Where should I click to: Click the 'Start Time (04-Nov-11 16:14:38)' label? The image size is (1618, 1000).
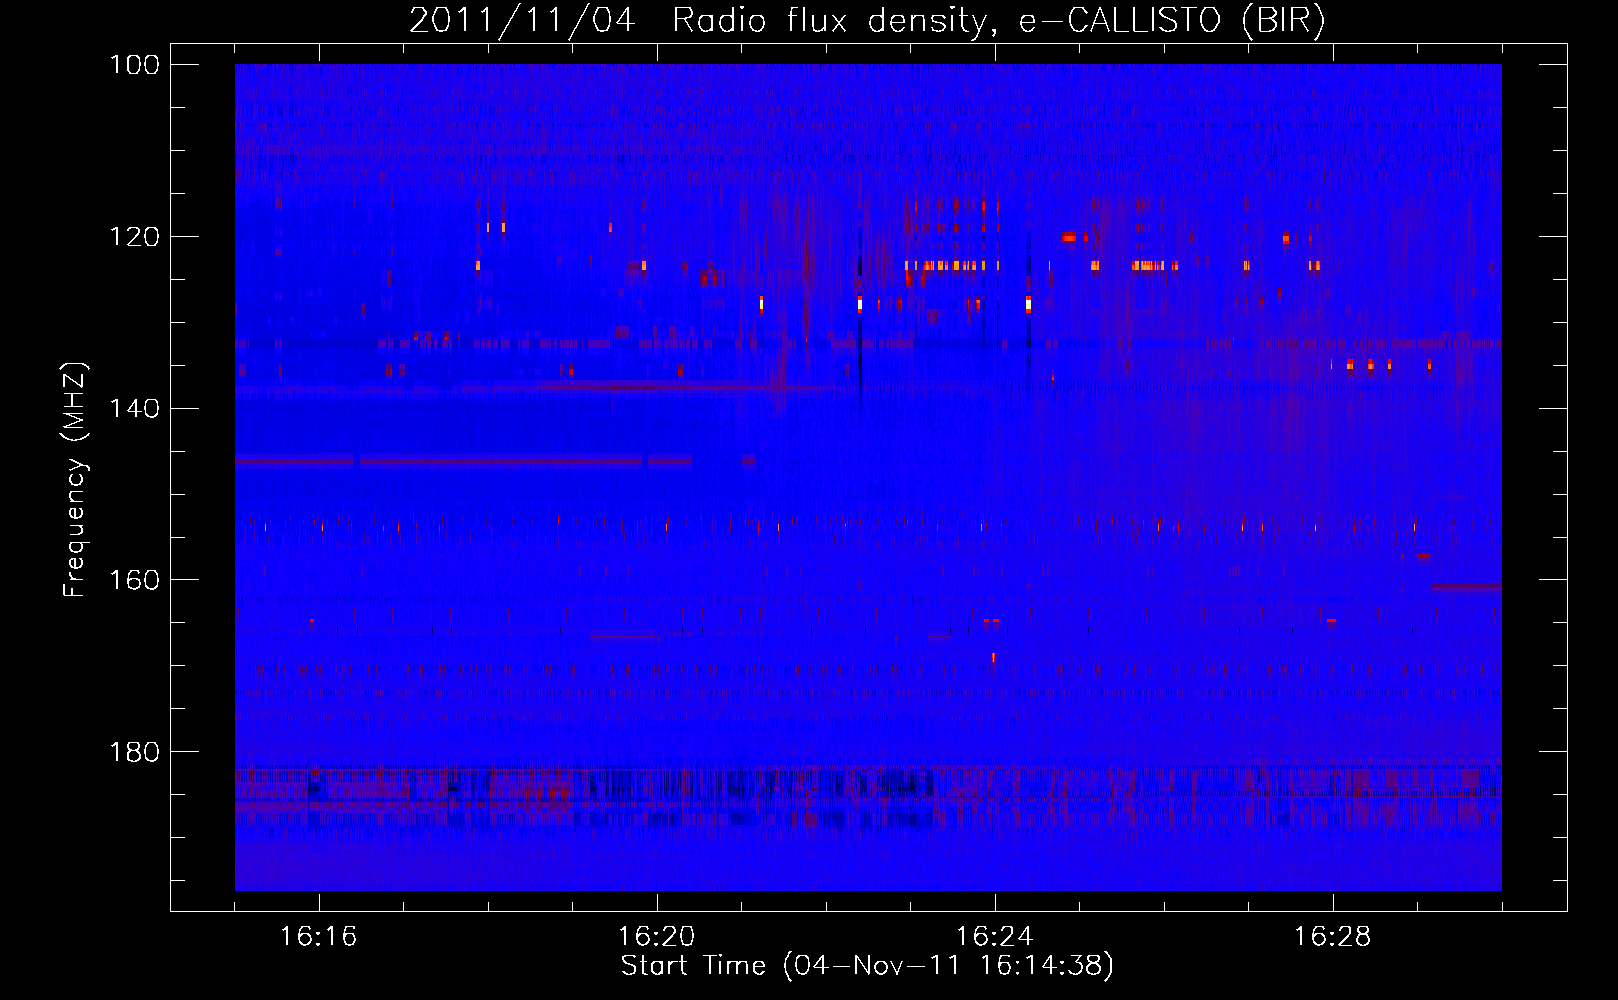(867, 966)
